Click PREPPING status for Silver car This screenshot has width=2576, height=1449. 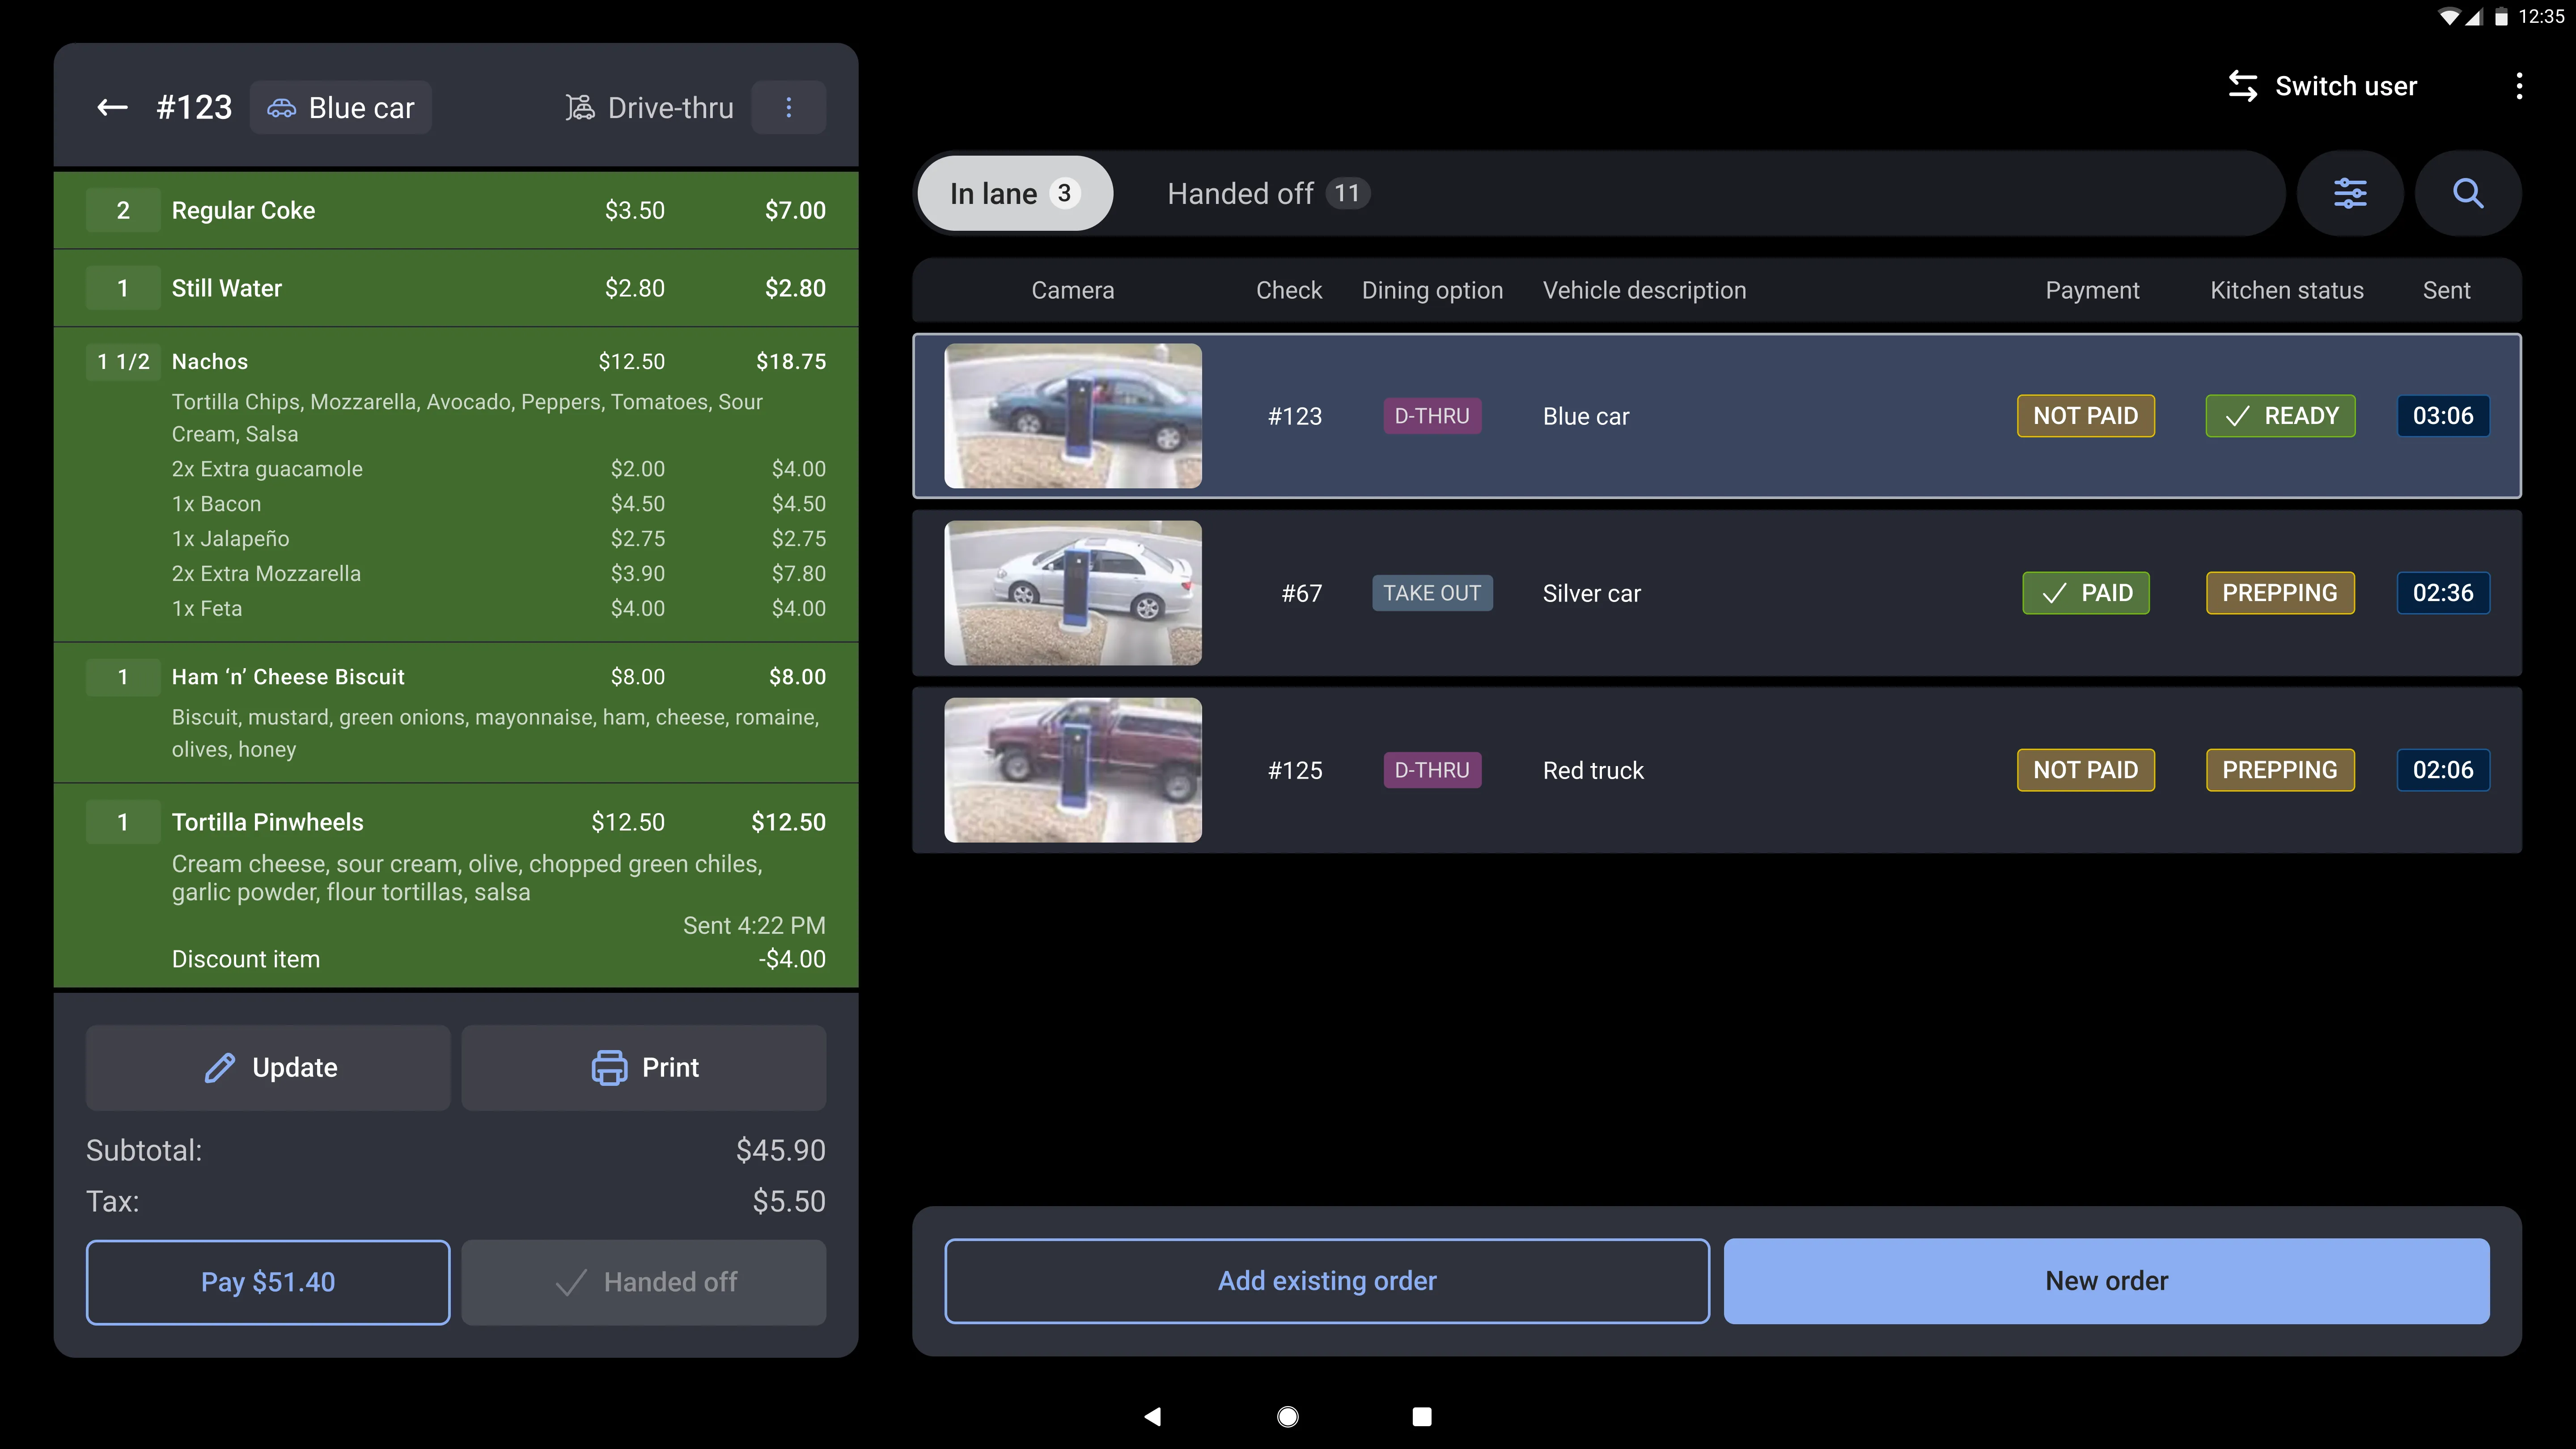pyautogui.click(x=2280, y=593)
